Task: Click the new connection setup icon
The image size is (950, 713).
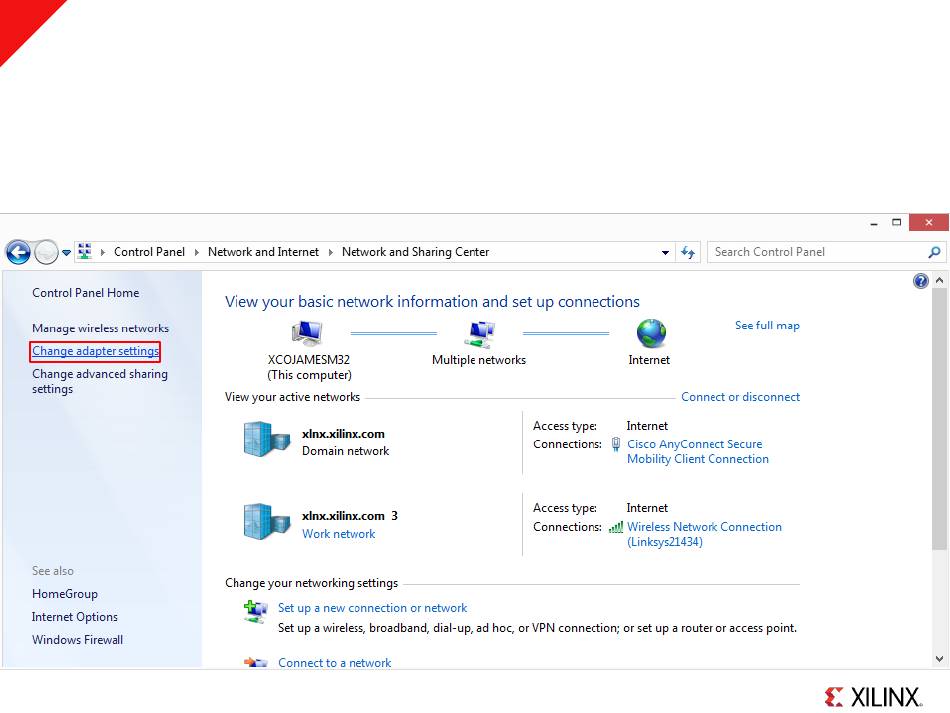Action: point(255,611)
